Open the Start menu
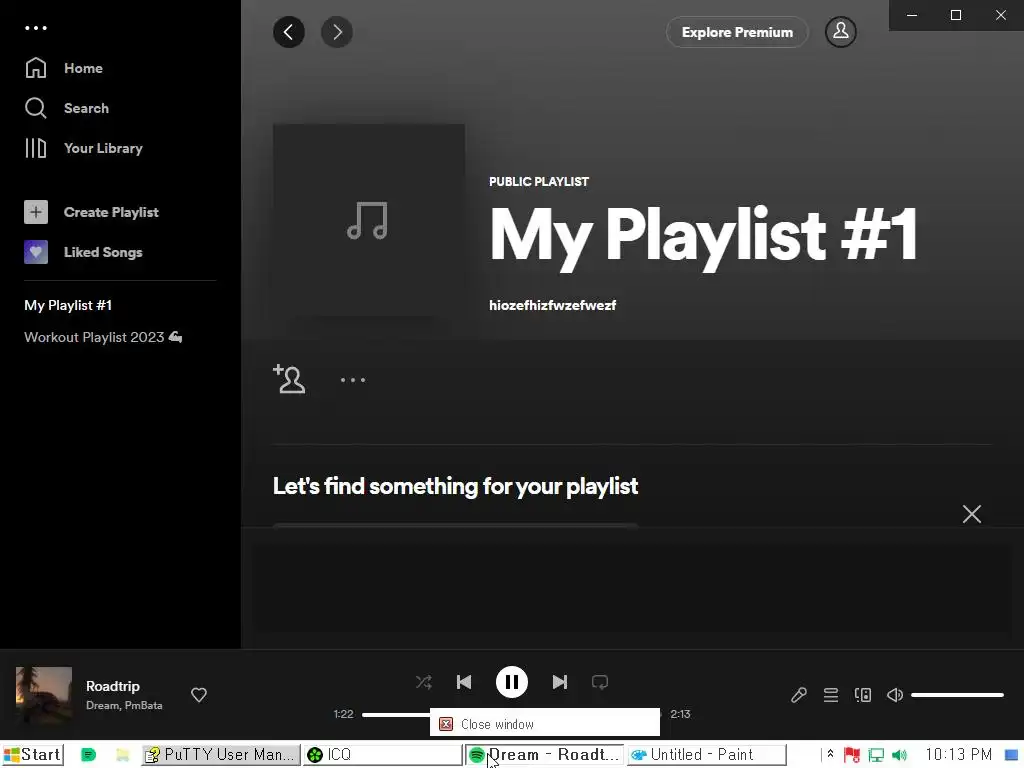 (x=33, y=755)
